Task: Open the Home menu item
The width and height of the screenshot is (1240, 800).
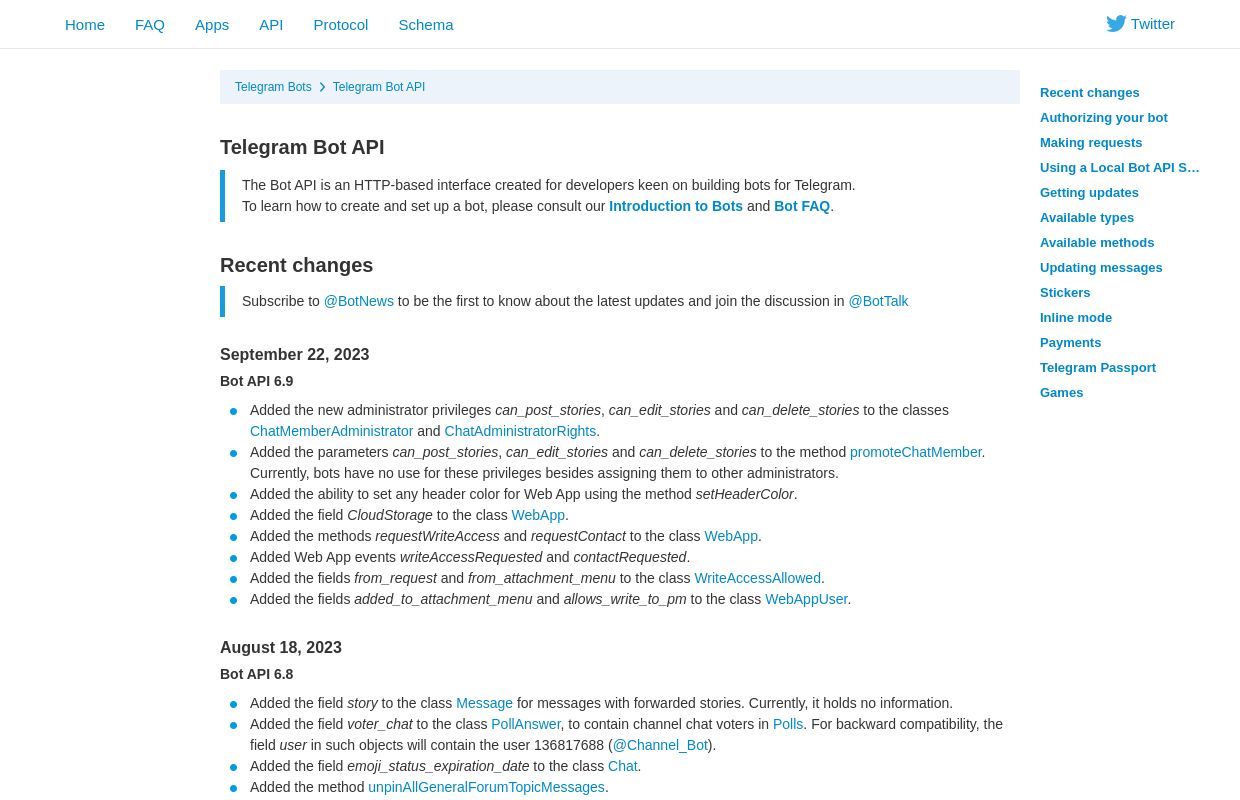Action: 85,24
